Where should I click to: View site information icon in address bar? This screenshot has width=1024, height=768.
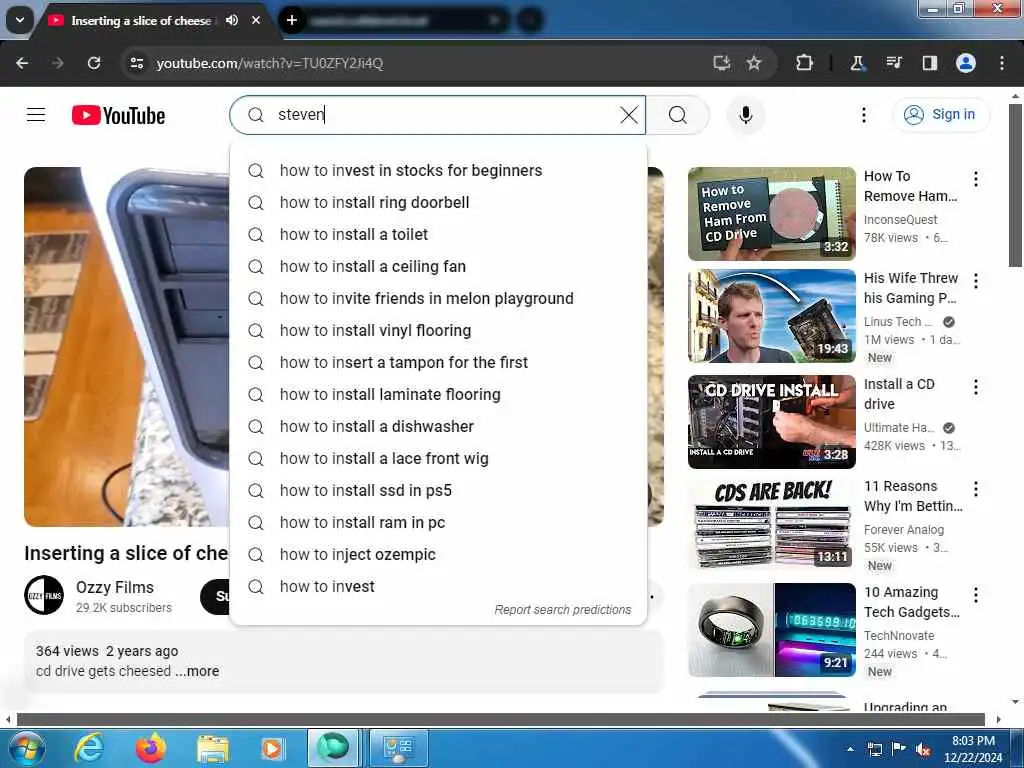pyautogui.click(x=136, y=63)
